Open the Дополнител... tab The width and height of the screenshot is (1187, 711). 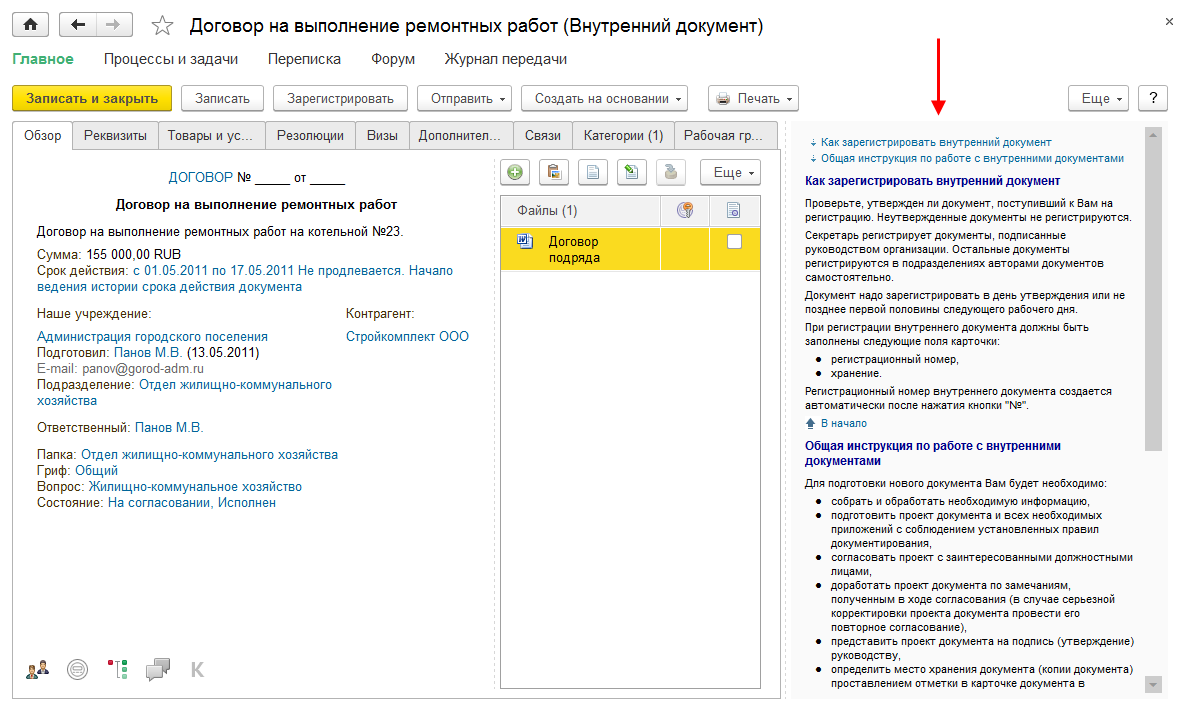[460, 136]
